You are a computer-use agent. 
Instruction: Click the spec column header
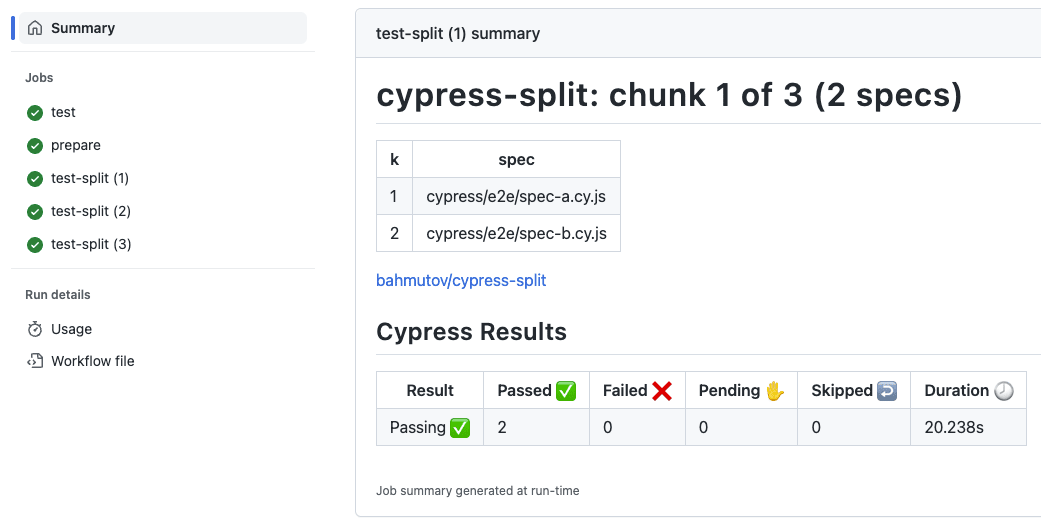tap(516, 159)
